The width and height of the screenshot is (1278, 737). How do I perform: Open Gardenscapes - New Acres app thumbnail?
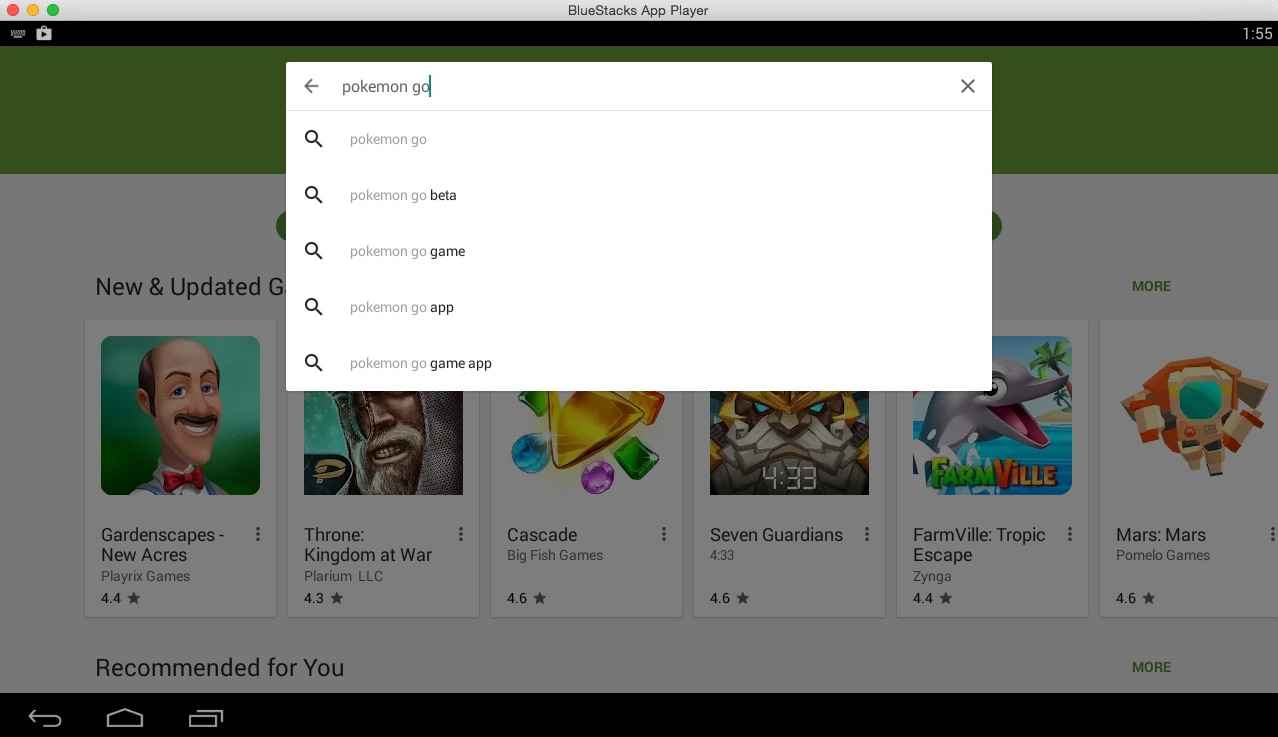coord(180,415)
